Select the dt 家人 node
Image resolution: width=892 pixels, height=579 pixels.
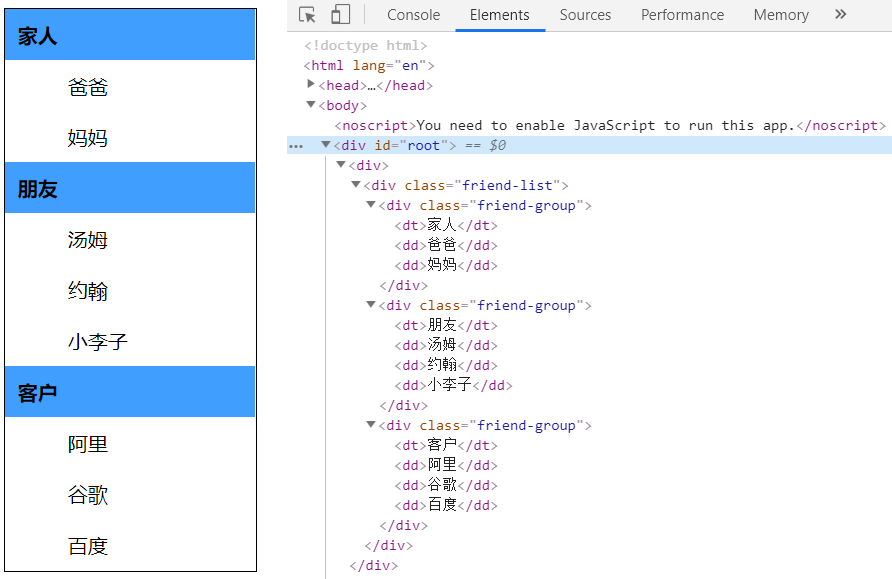(x=446, y=225)
